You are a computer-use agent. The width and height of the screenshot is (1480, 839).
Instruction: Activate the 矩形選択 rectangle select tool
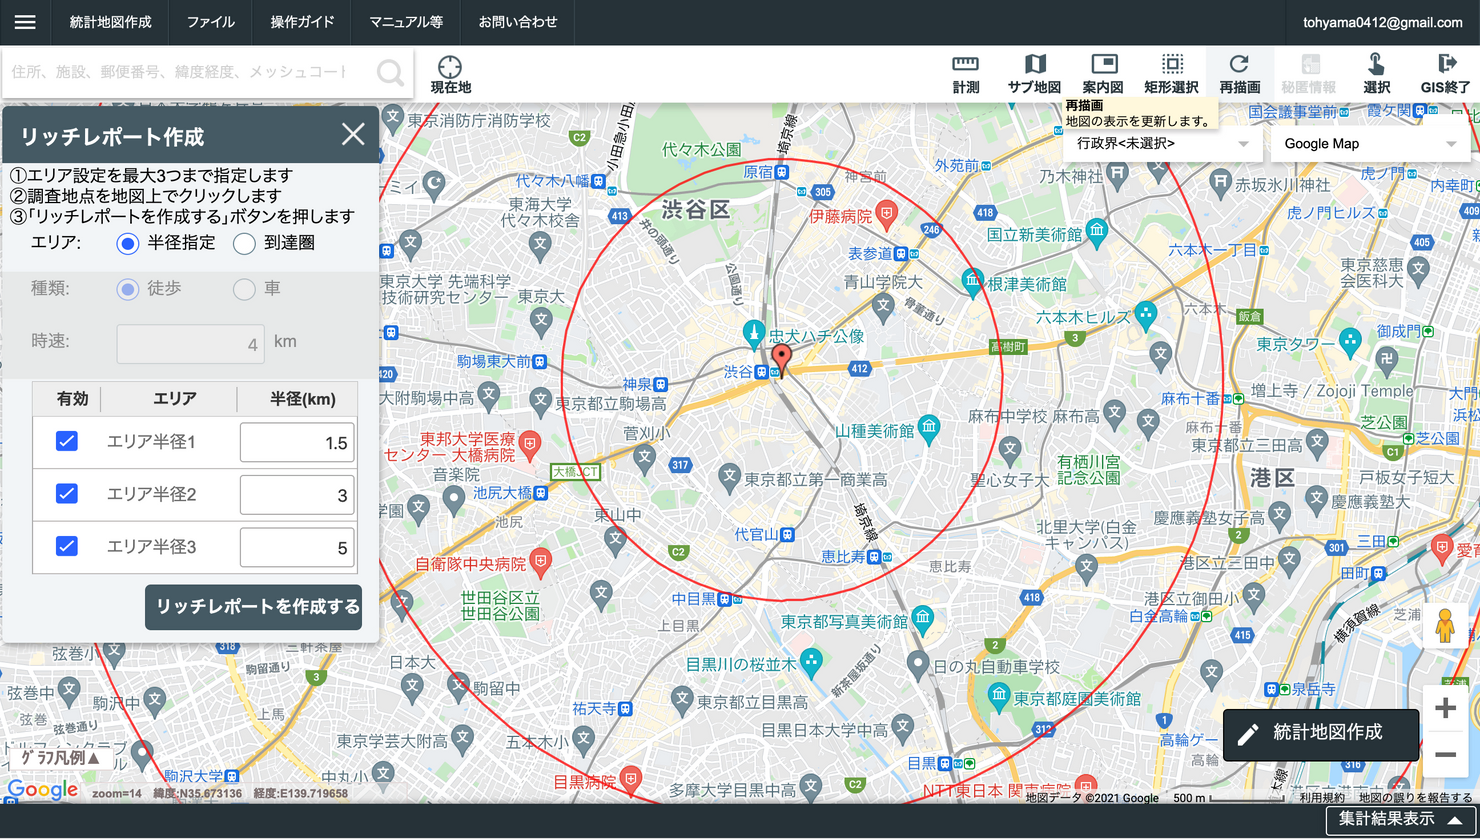click(x=1171, y=74)
